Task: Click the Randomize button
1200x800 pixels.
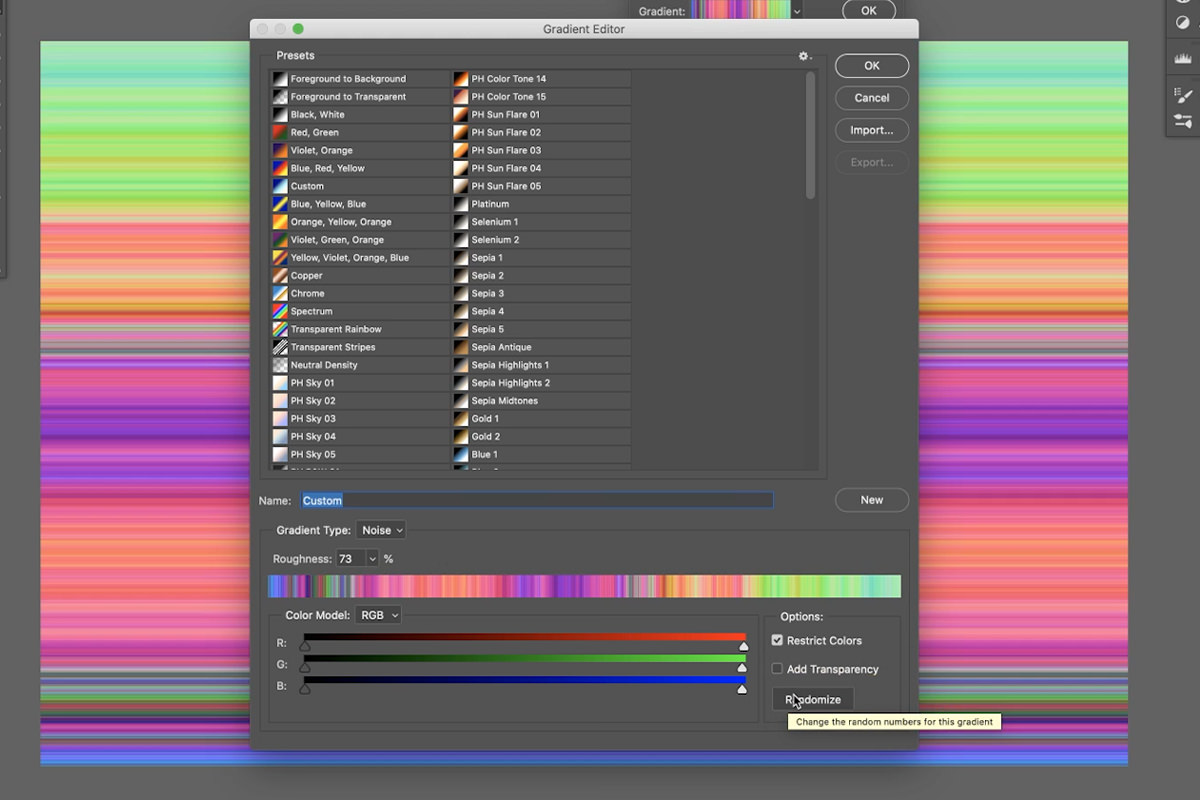Action: point(812,699)
